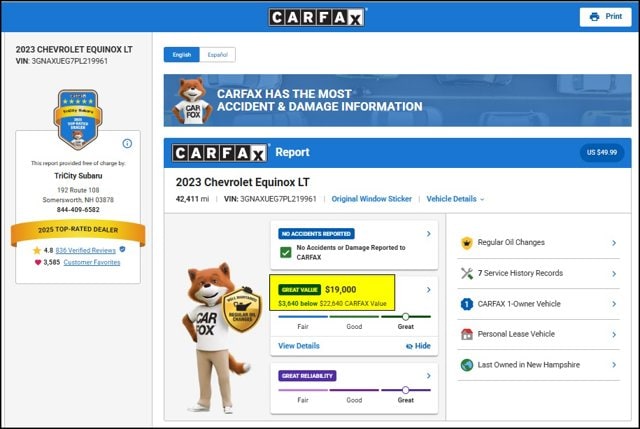
Task: Switch language to English
Action: tap(182, 55)
